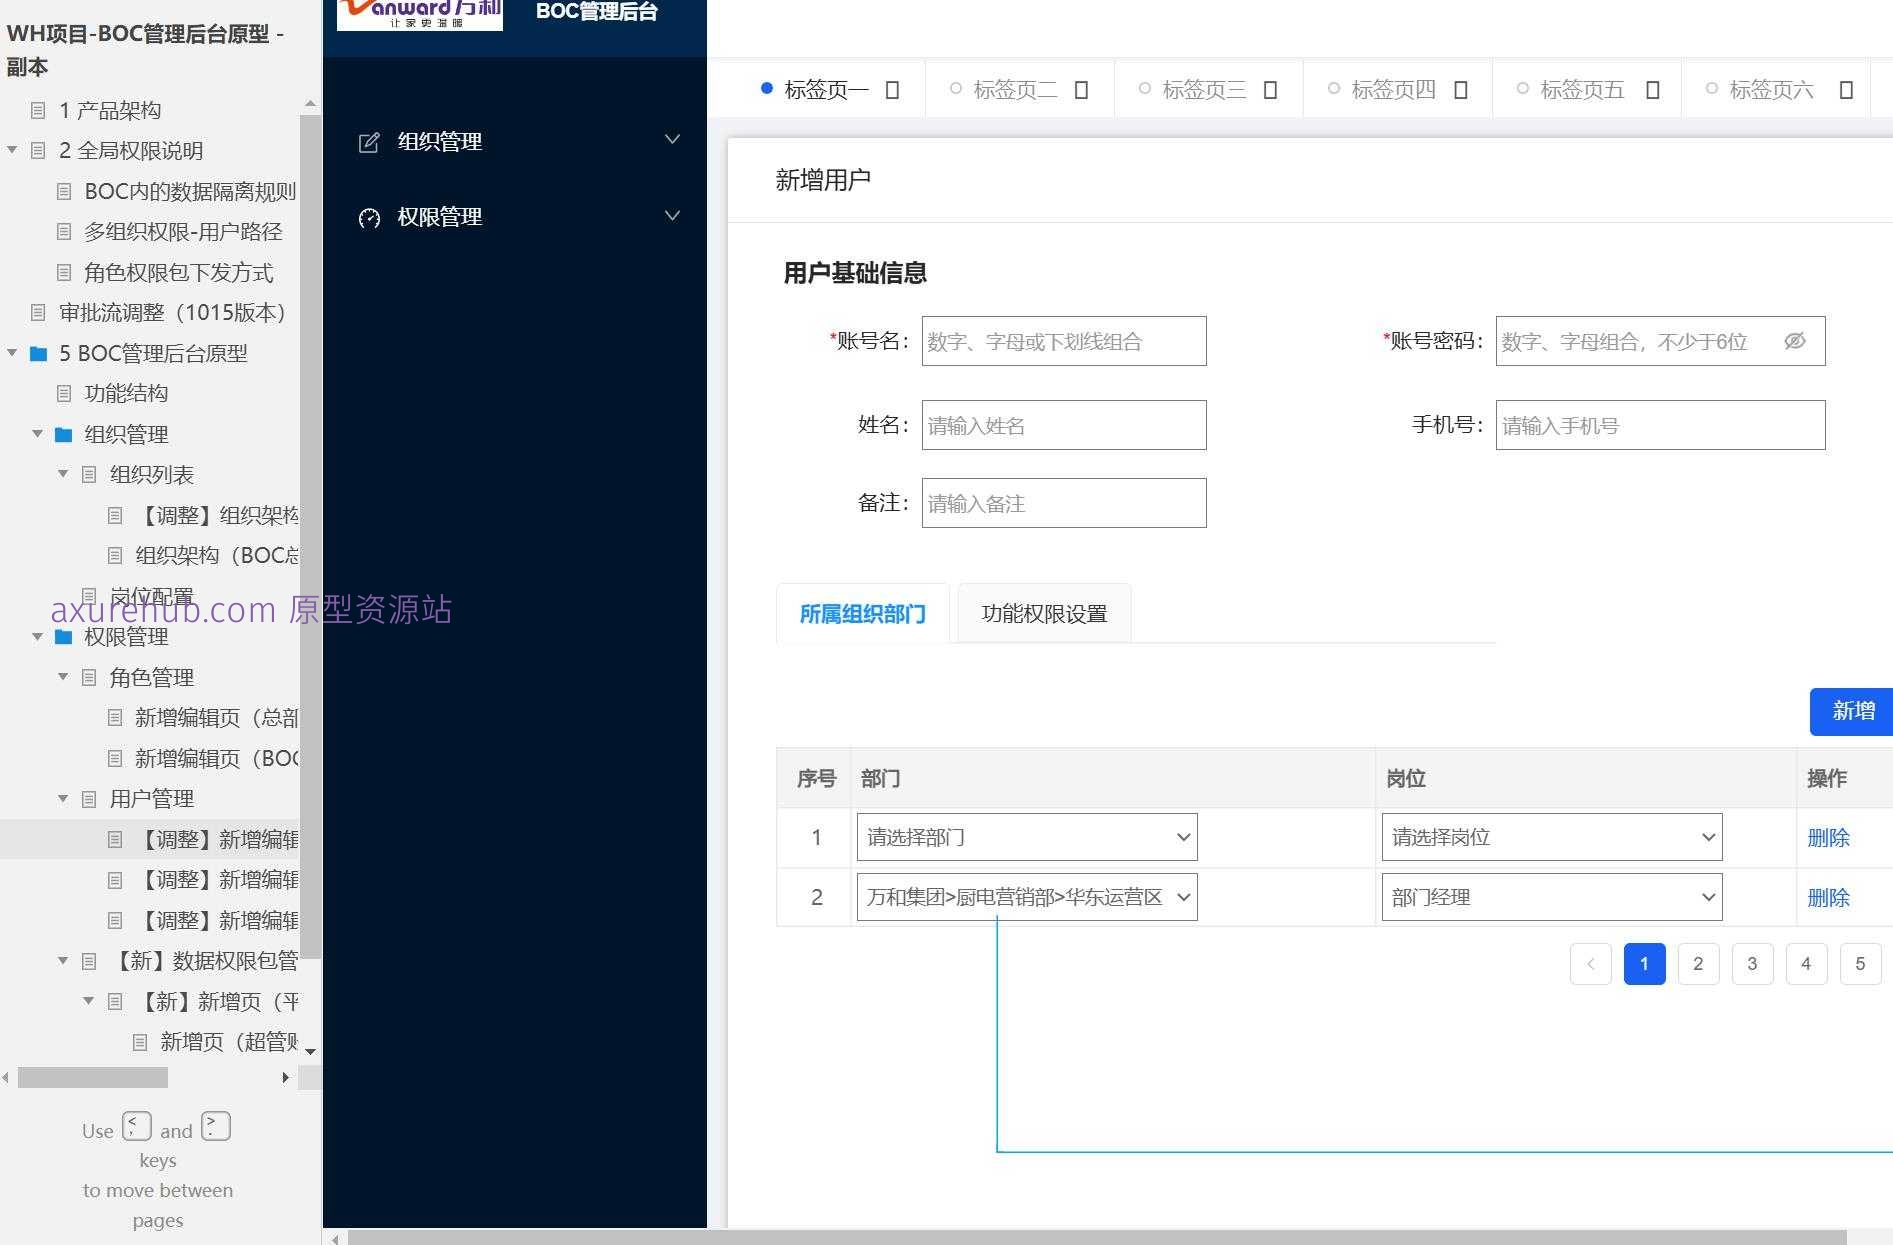1893x1245 pixels.
Task: Click the document icon next to 功能结构
Action: 62,393
